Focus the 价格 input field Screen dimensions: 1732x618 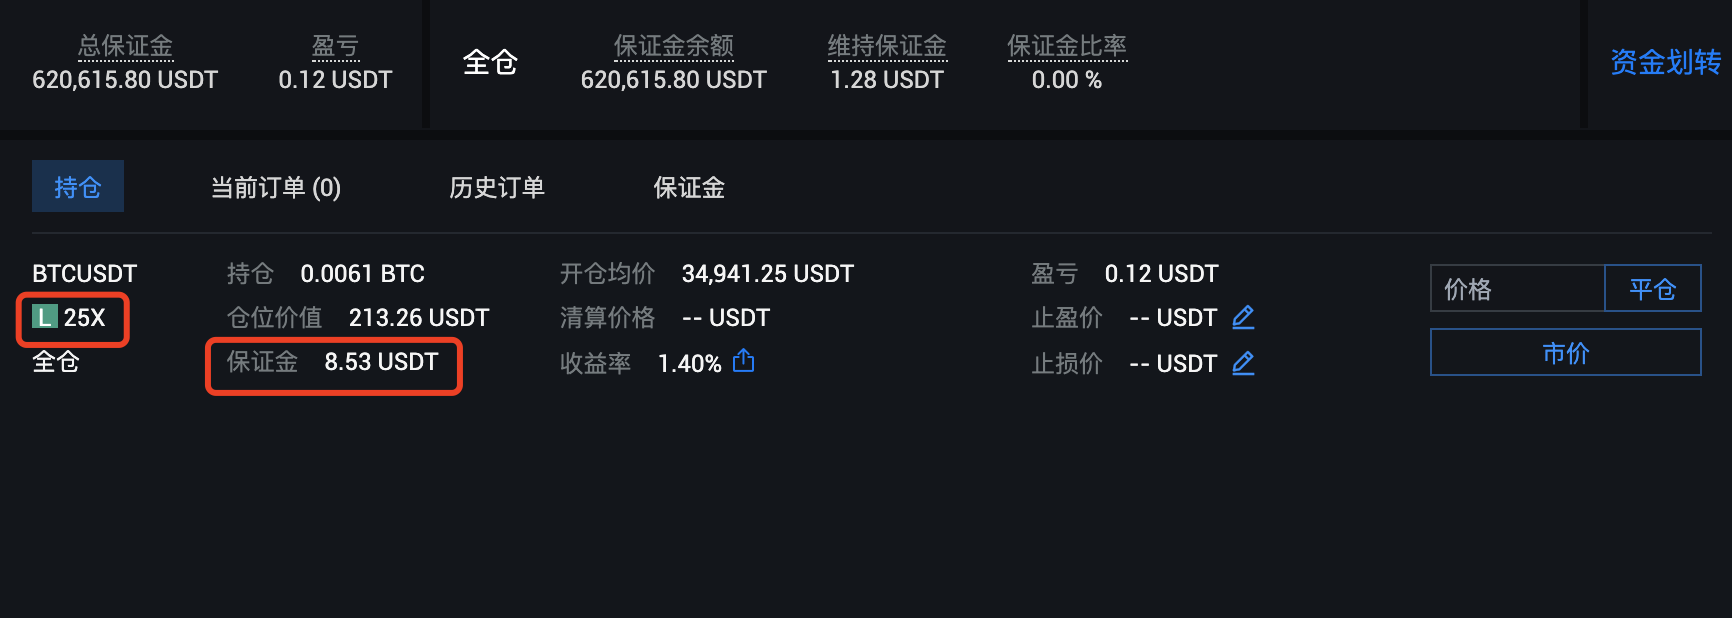tap(1517, 289)
